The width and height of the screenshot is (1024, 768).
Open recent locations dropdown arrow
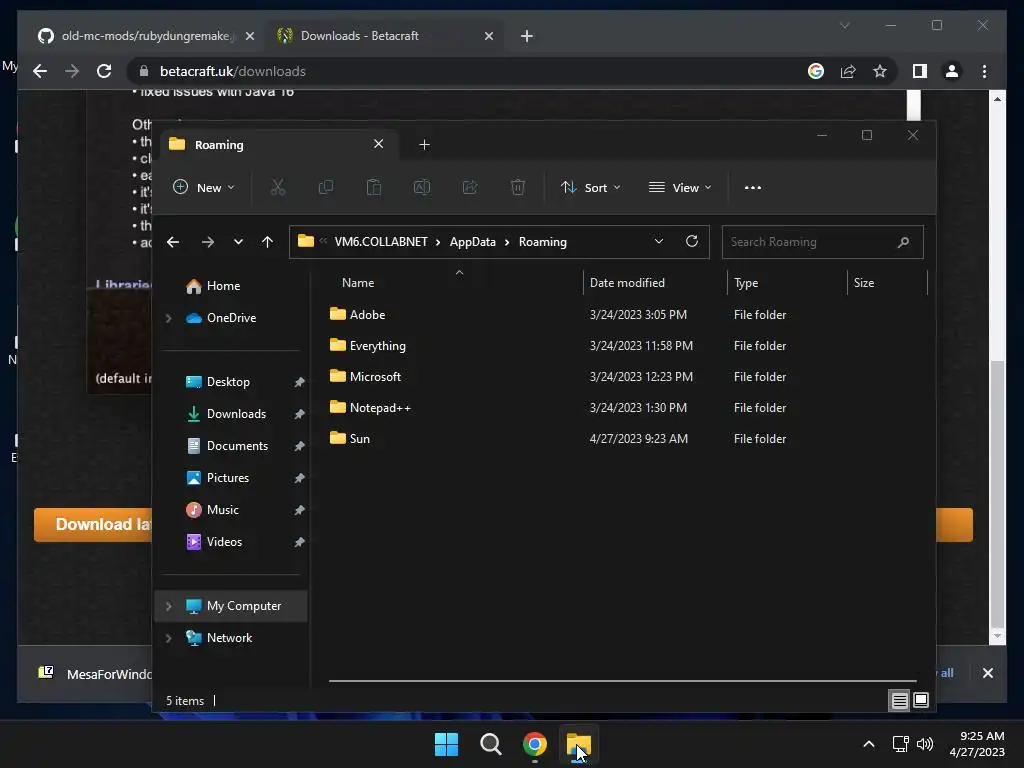coord(238,242)
